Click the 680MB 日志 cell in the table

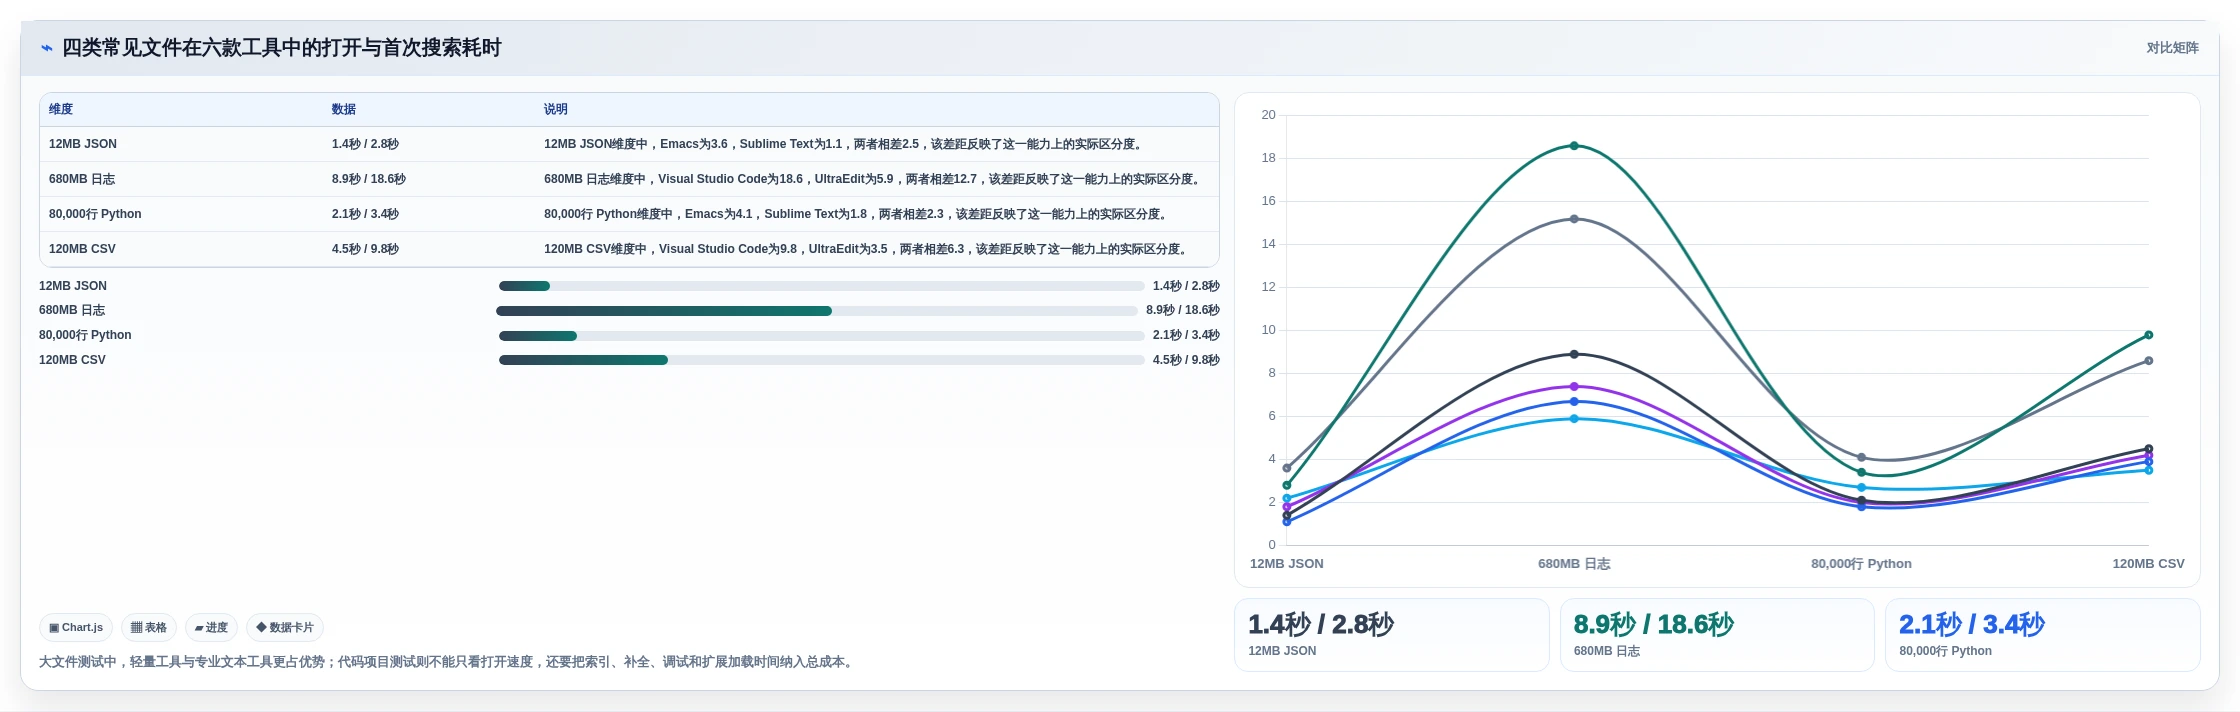[x=82, y=179]
